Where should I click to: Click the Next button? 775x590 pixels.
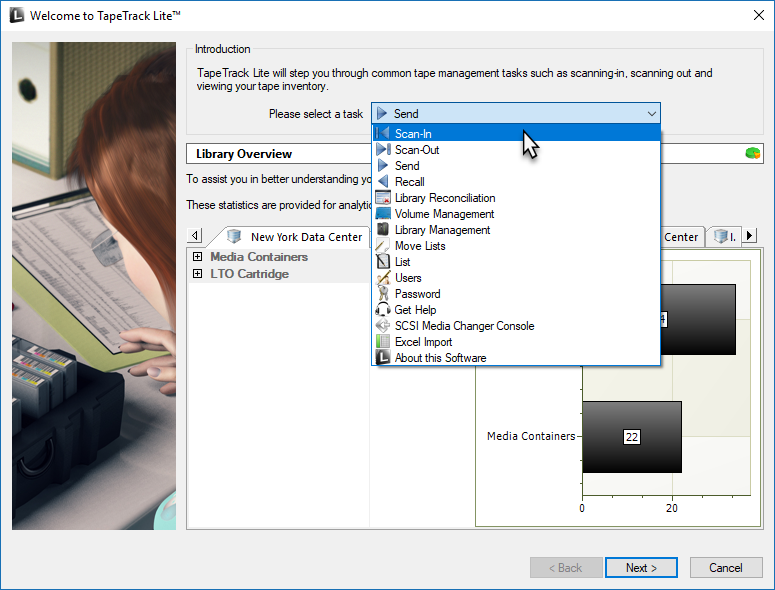641,568
